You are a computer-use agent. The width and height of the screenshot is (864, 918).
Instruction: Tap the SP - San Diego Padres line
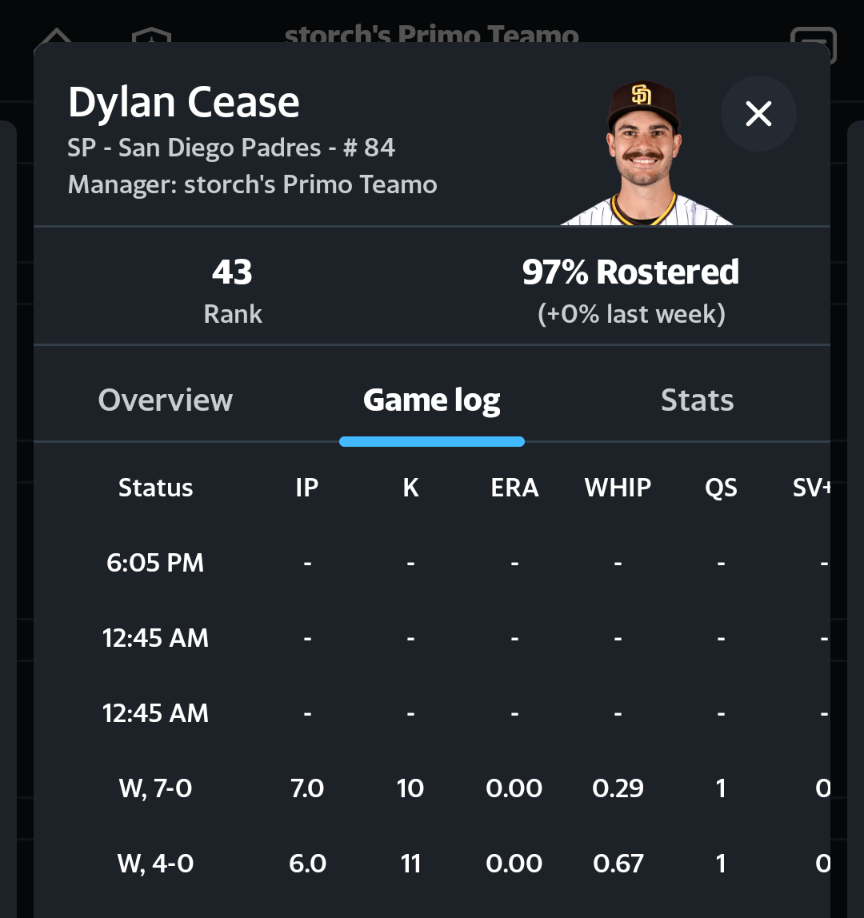pyautogui.click(x=231, y=148)
